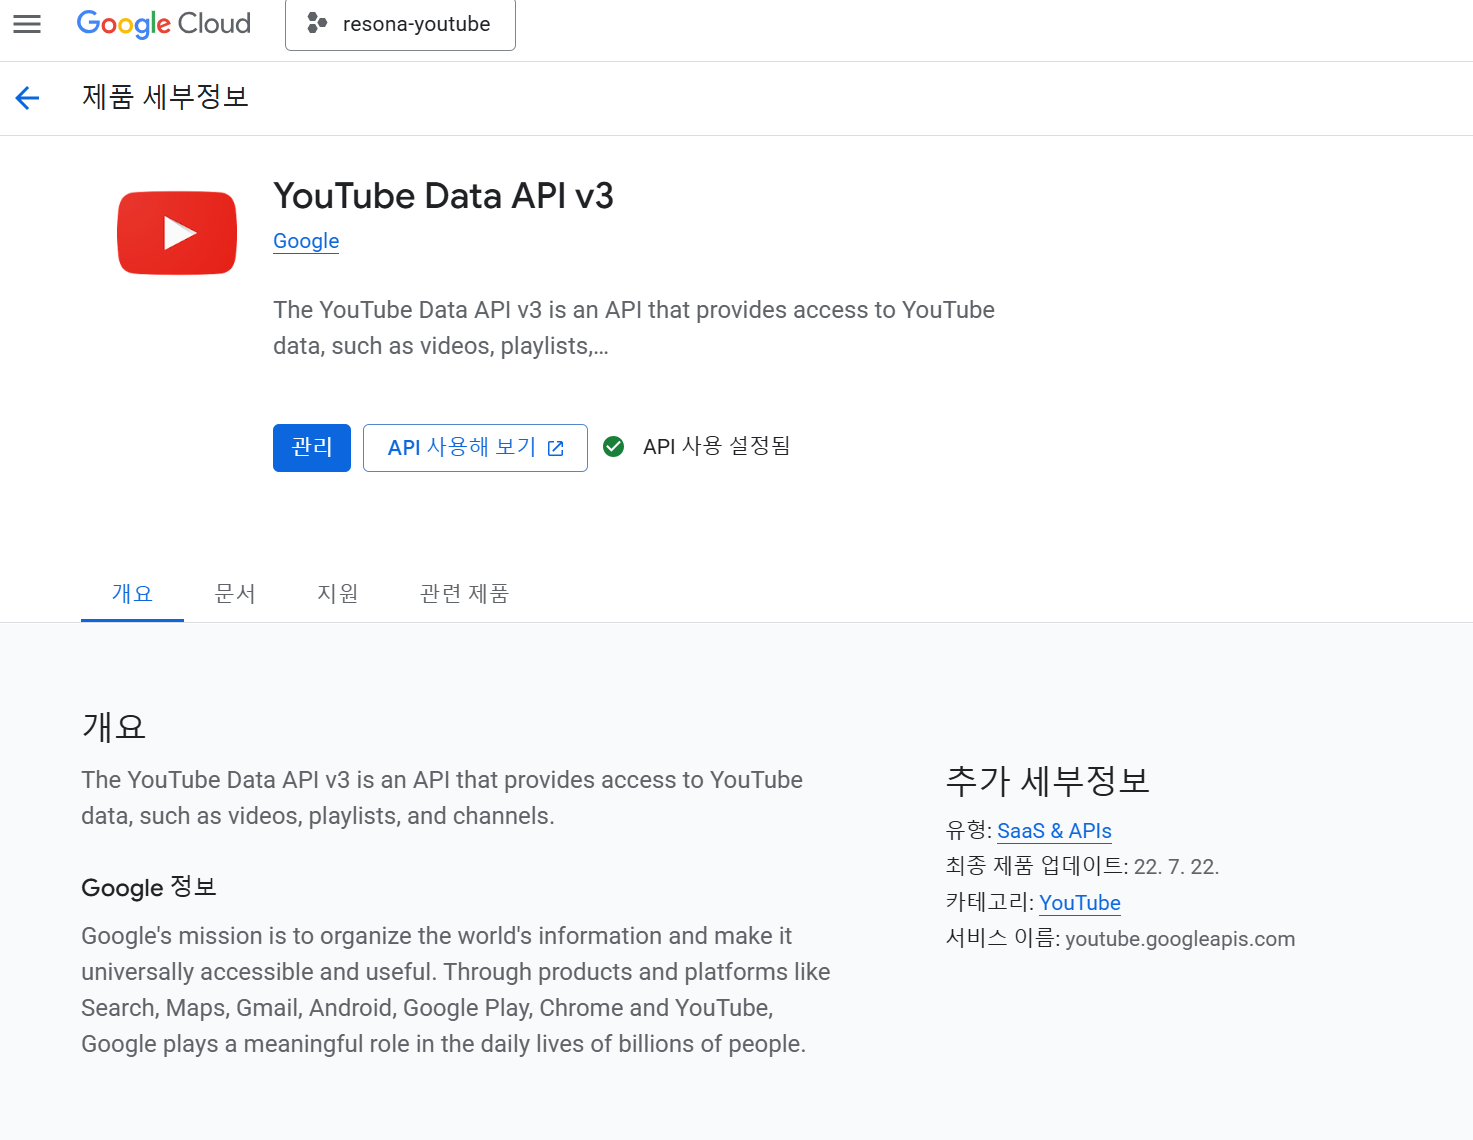Open the Google publisher link
This screenshot has height=1140, width=1473.
306,241
